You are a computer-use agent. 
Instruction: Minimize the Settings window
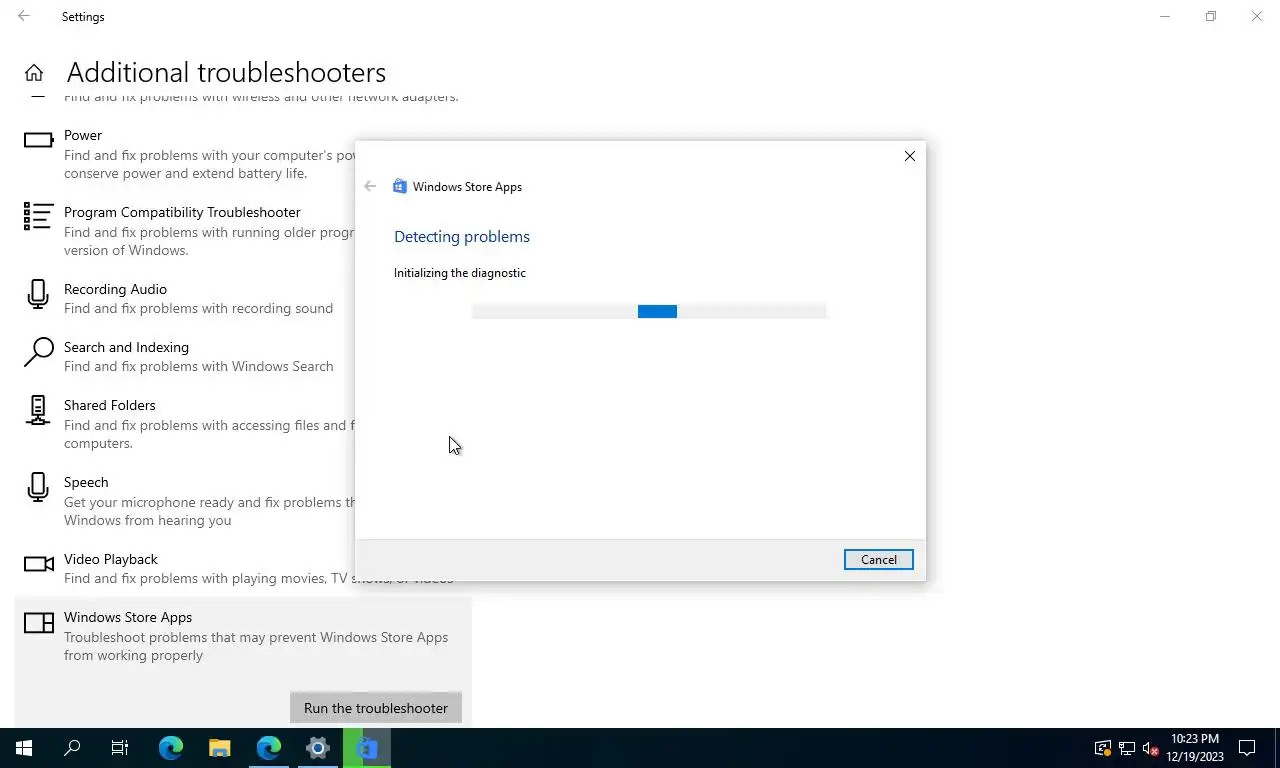pos(1165,16)
